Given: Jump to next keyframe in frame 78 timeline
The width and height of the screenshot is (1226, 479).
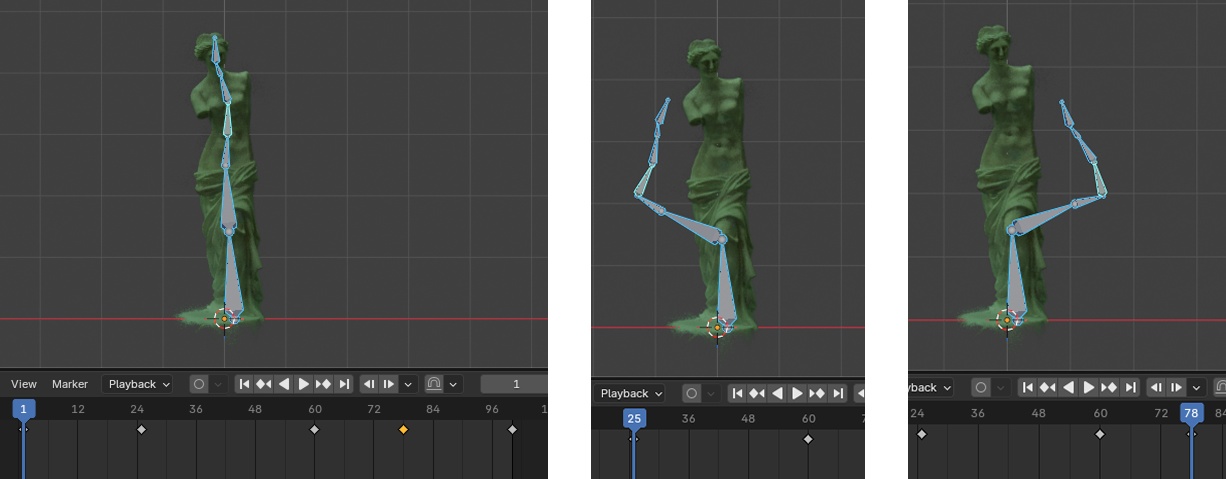Looking at the screenshot, I should click(x=1108, y=387).
